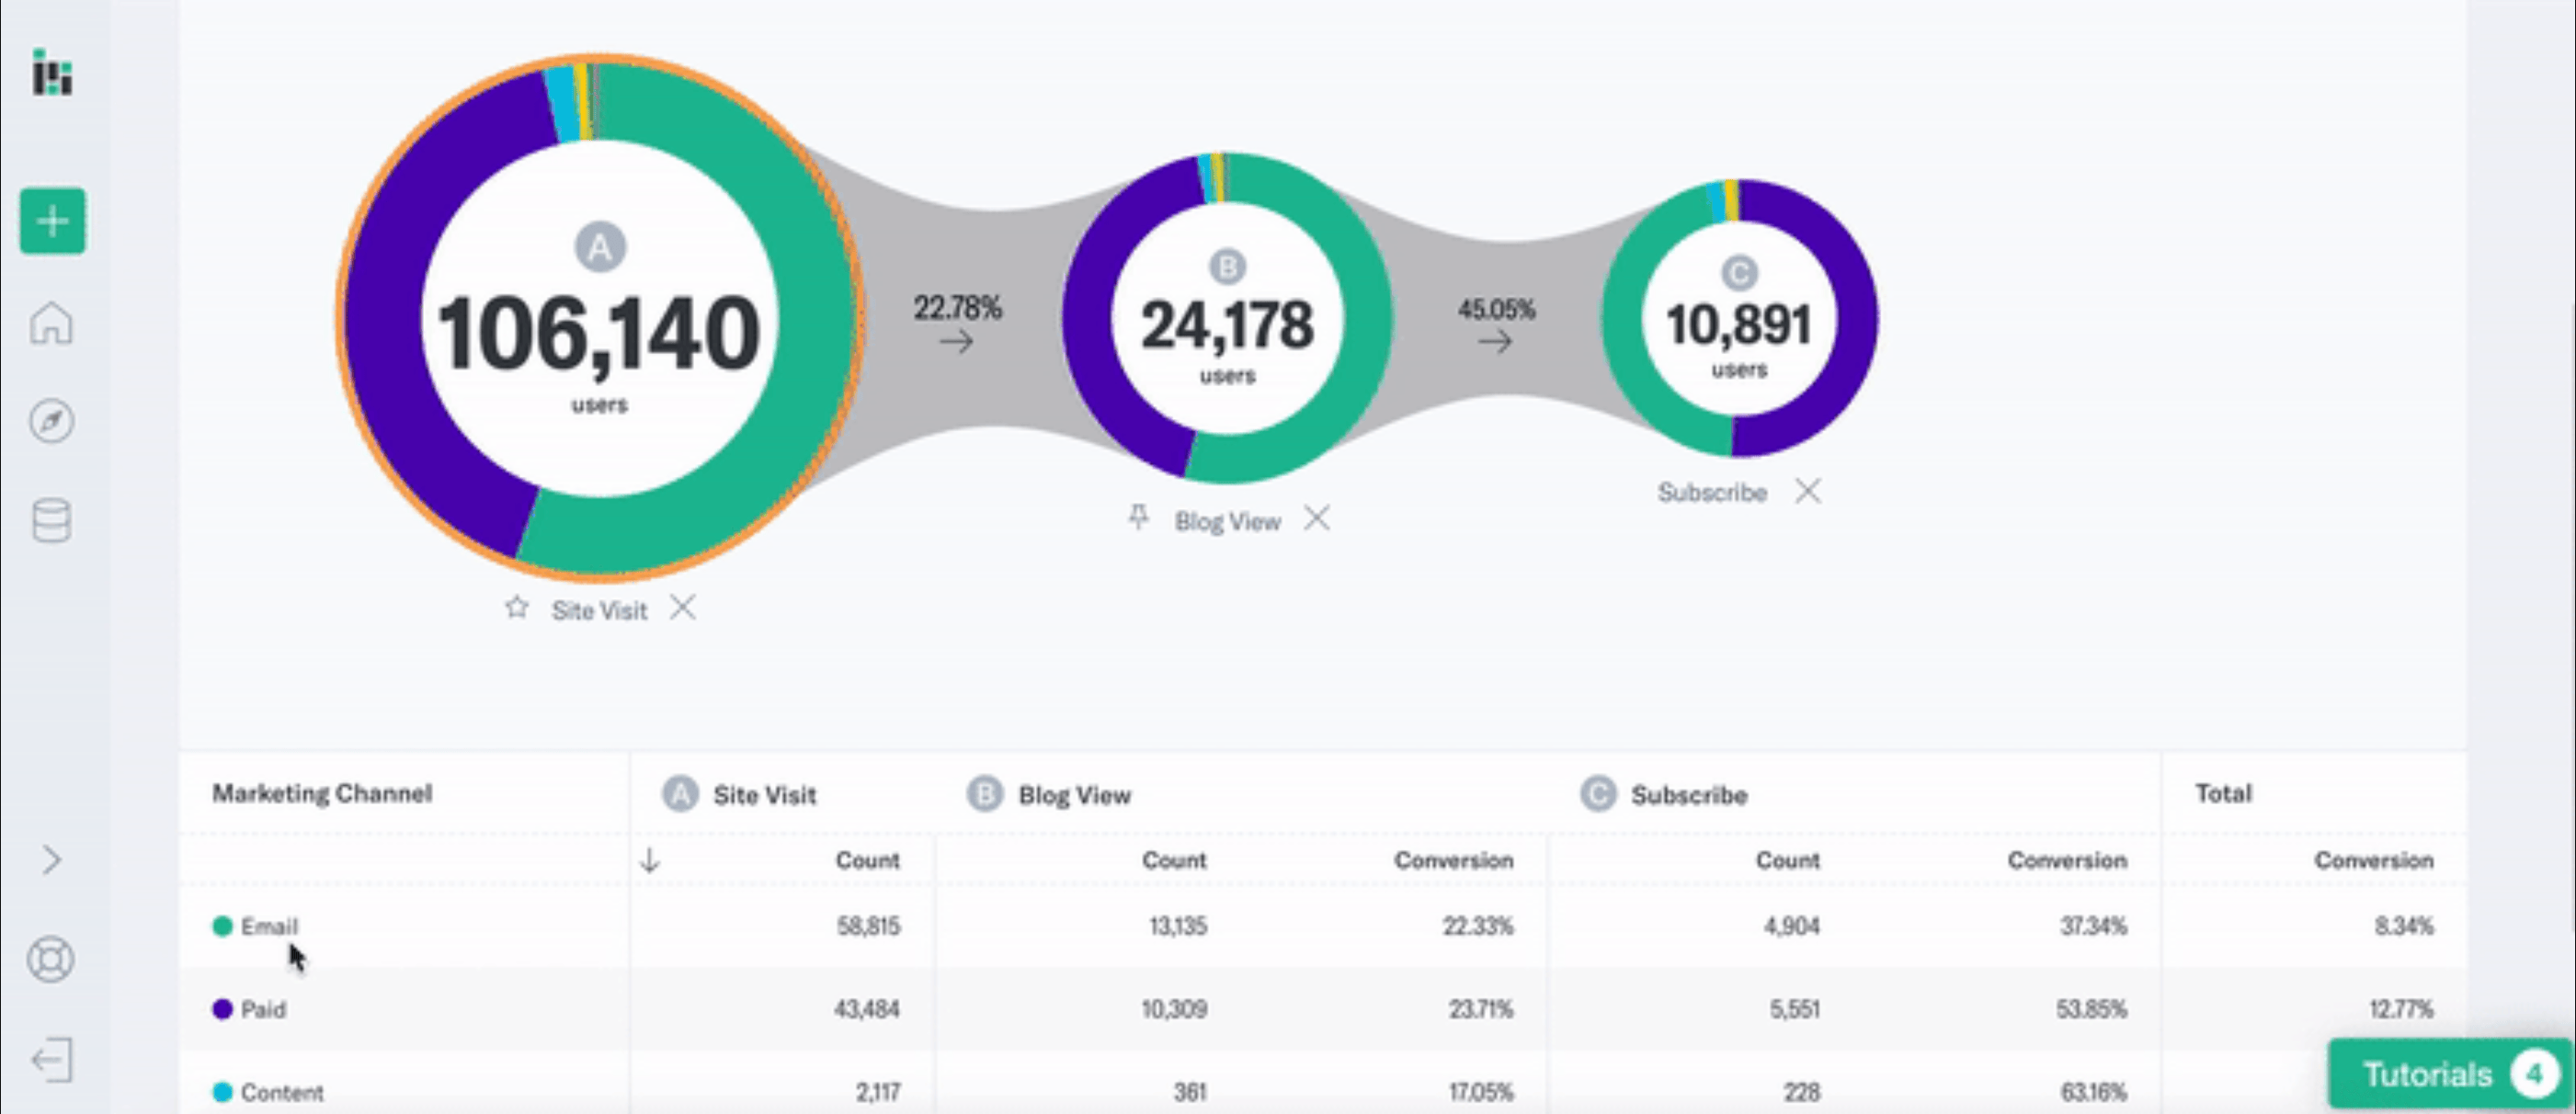Click Email Blog View count 13,135
Screen dimensions: 2576x1114
[x=1178, y=926]
